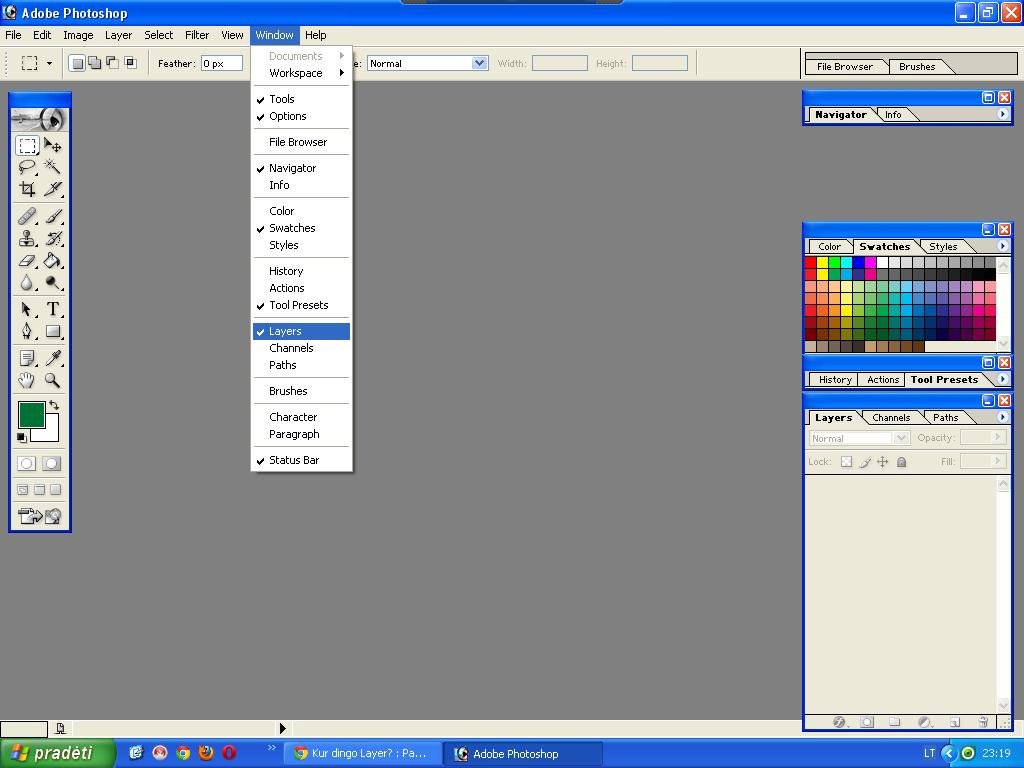The width and height of the screenshot is (1024, 768).
Task: Open the Filter menu
Action: (x=197, y=35)
